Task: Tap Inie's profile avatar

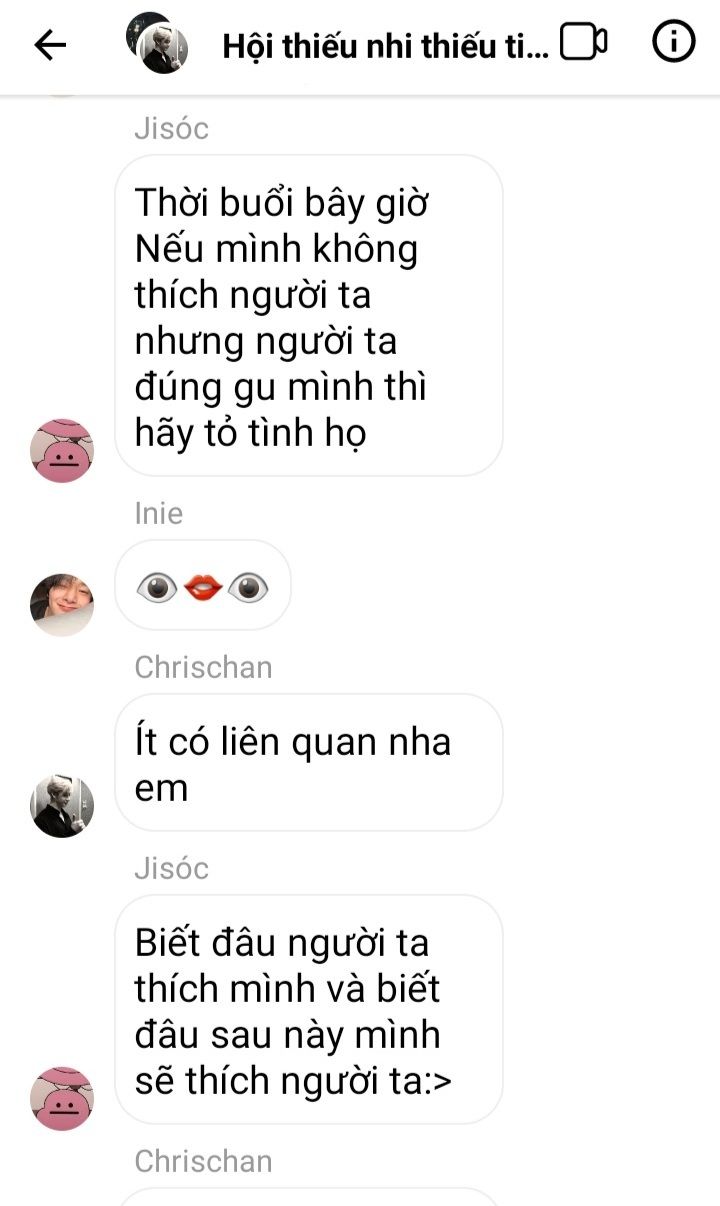Action: pyautogui.click(x=62, y=605)
